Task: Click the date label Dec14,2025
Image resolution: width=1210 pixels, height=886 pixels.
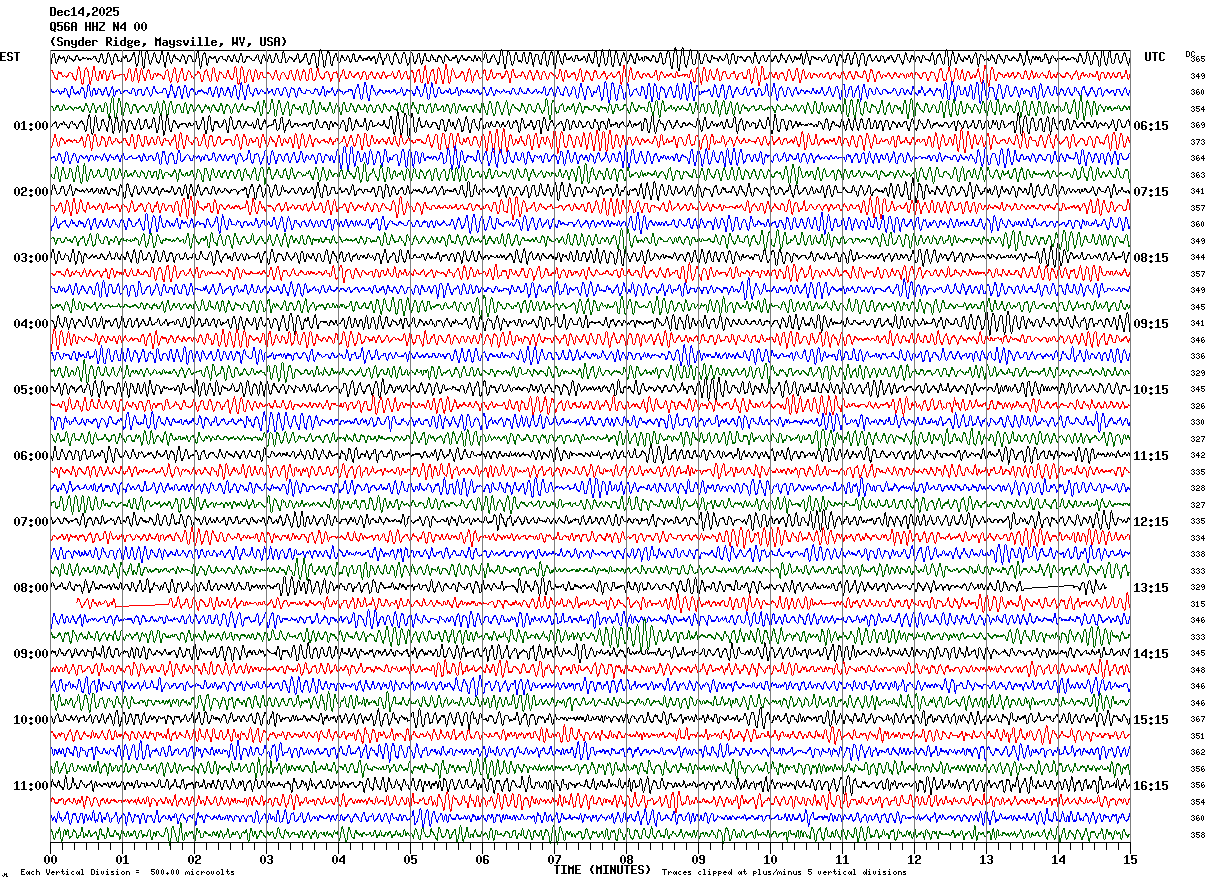Action: pyautogui.click(x=84, y=12)
